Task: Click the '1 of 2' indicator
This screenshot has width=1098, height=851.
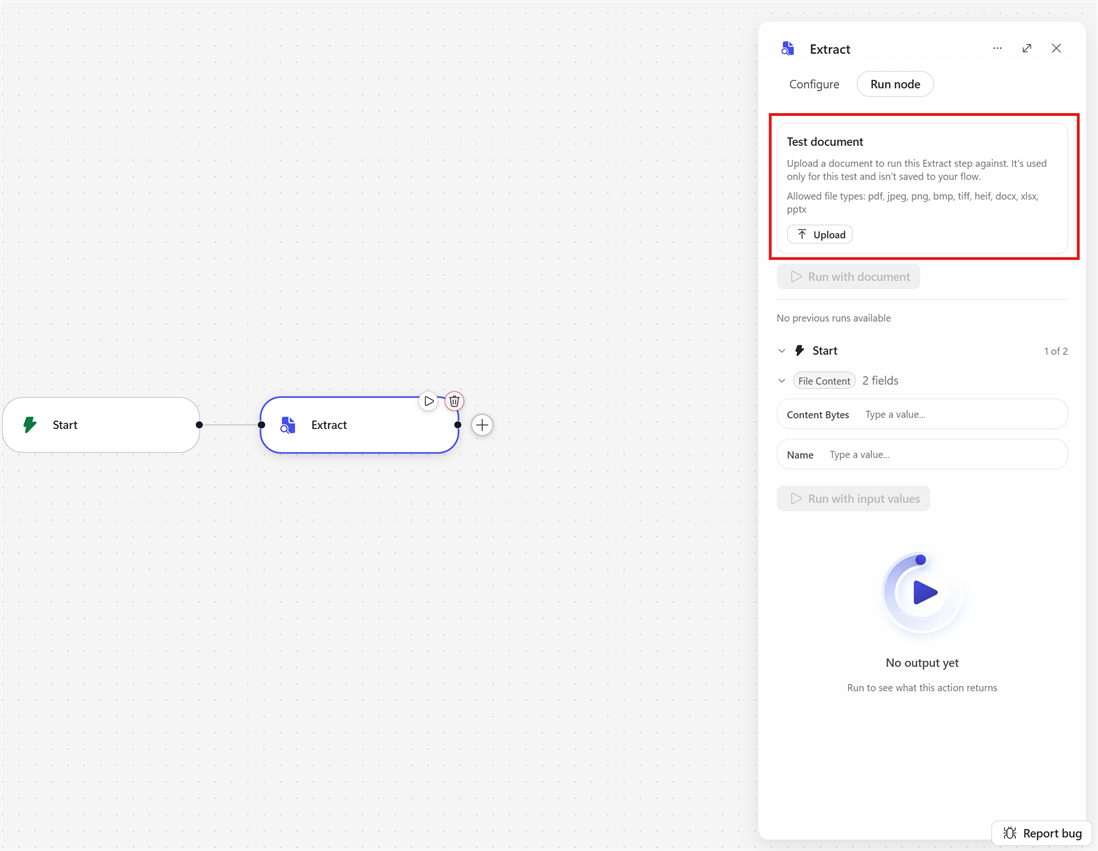Action: point(1055,351)
